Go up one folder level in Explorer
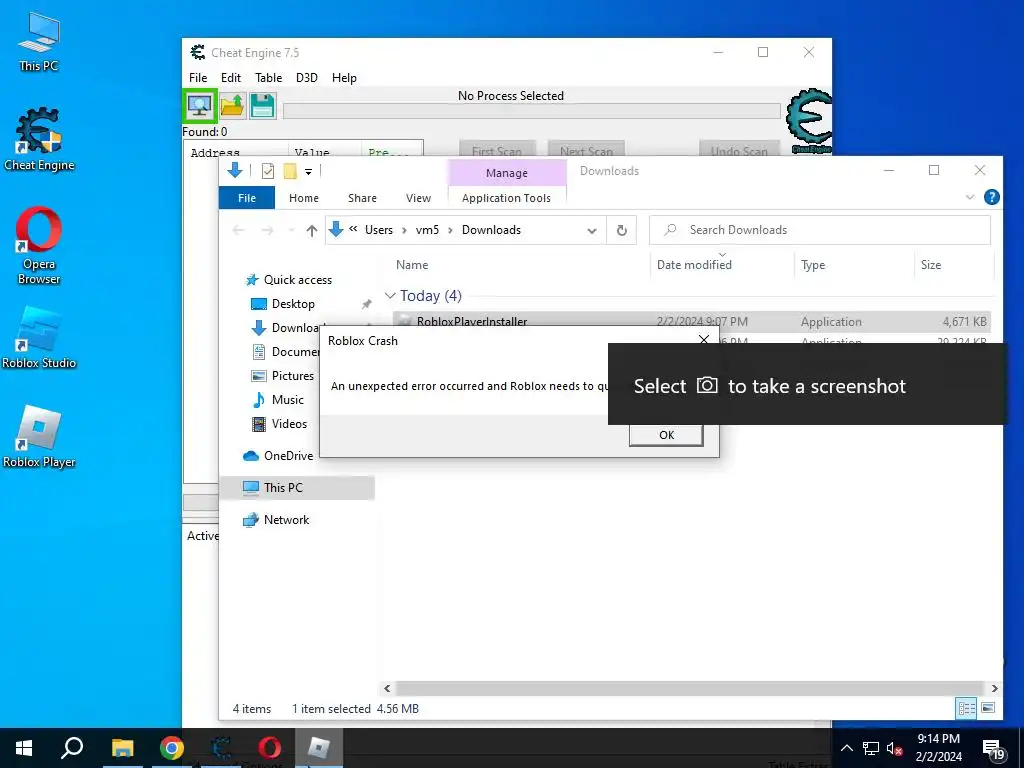This screenshot has height=768, width=1024. [312, 230]
